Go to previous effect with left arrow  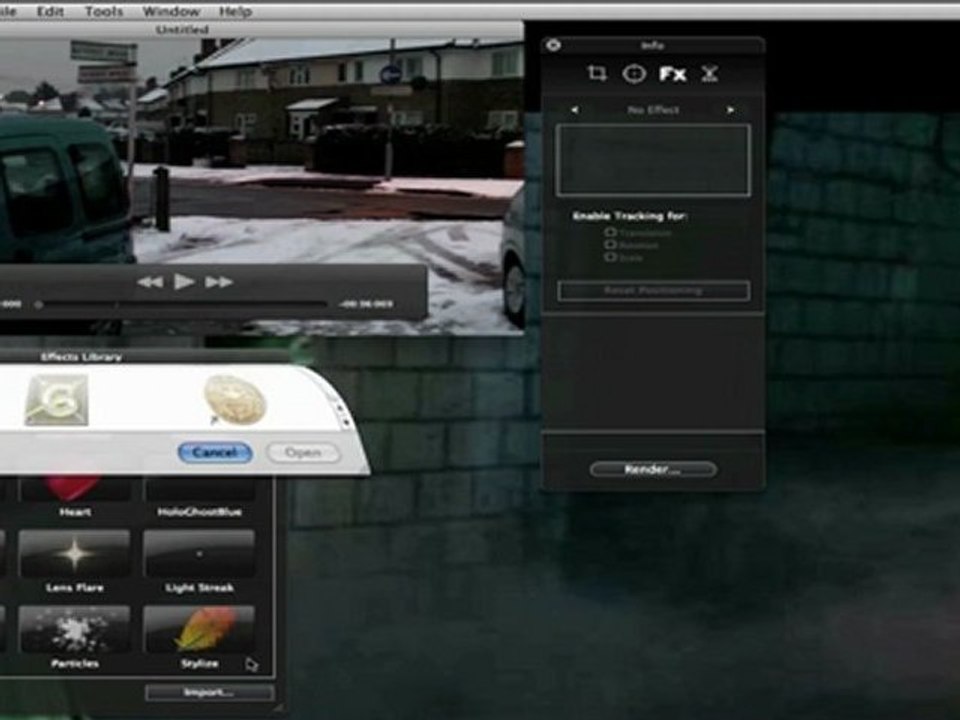point(574,110)
